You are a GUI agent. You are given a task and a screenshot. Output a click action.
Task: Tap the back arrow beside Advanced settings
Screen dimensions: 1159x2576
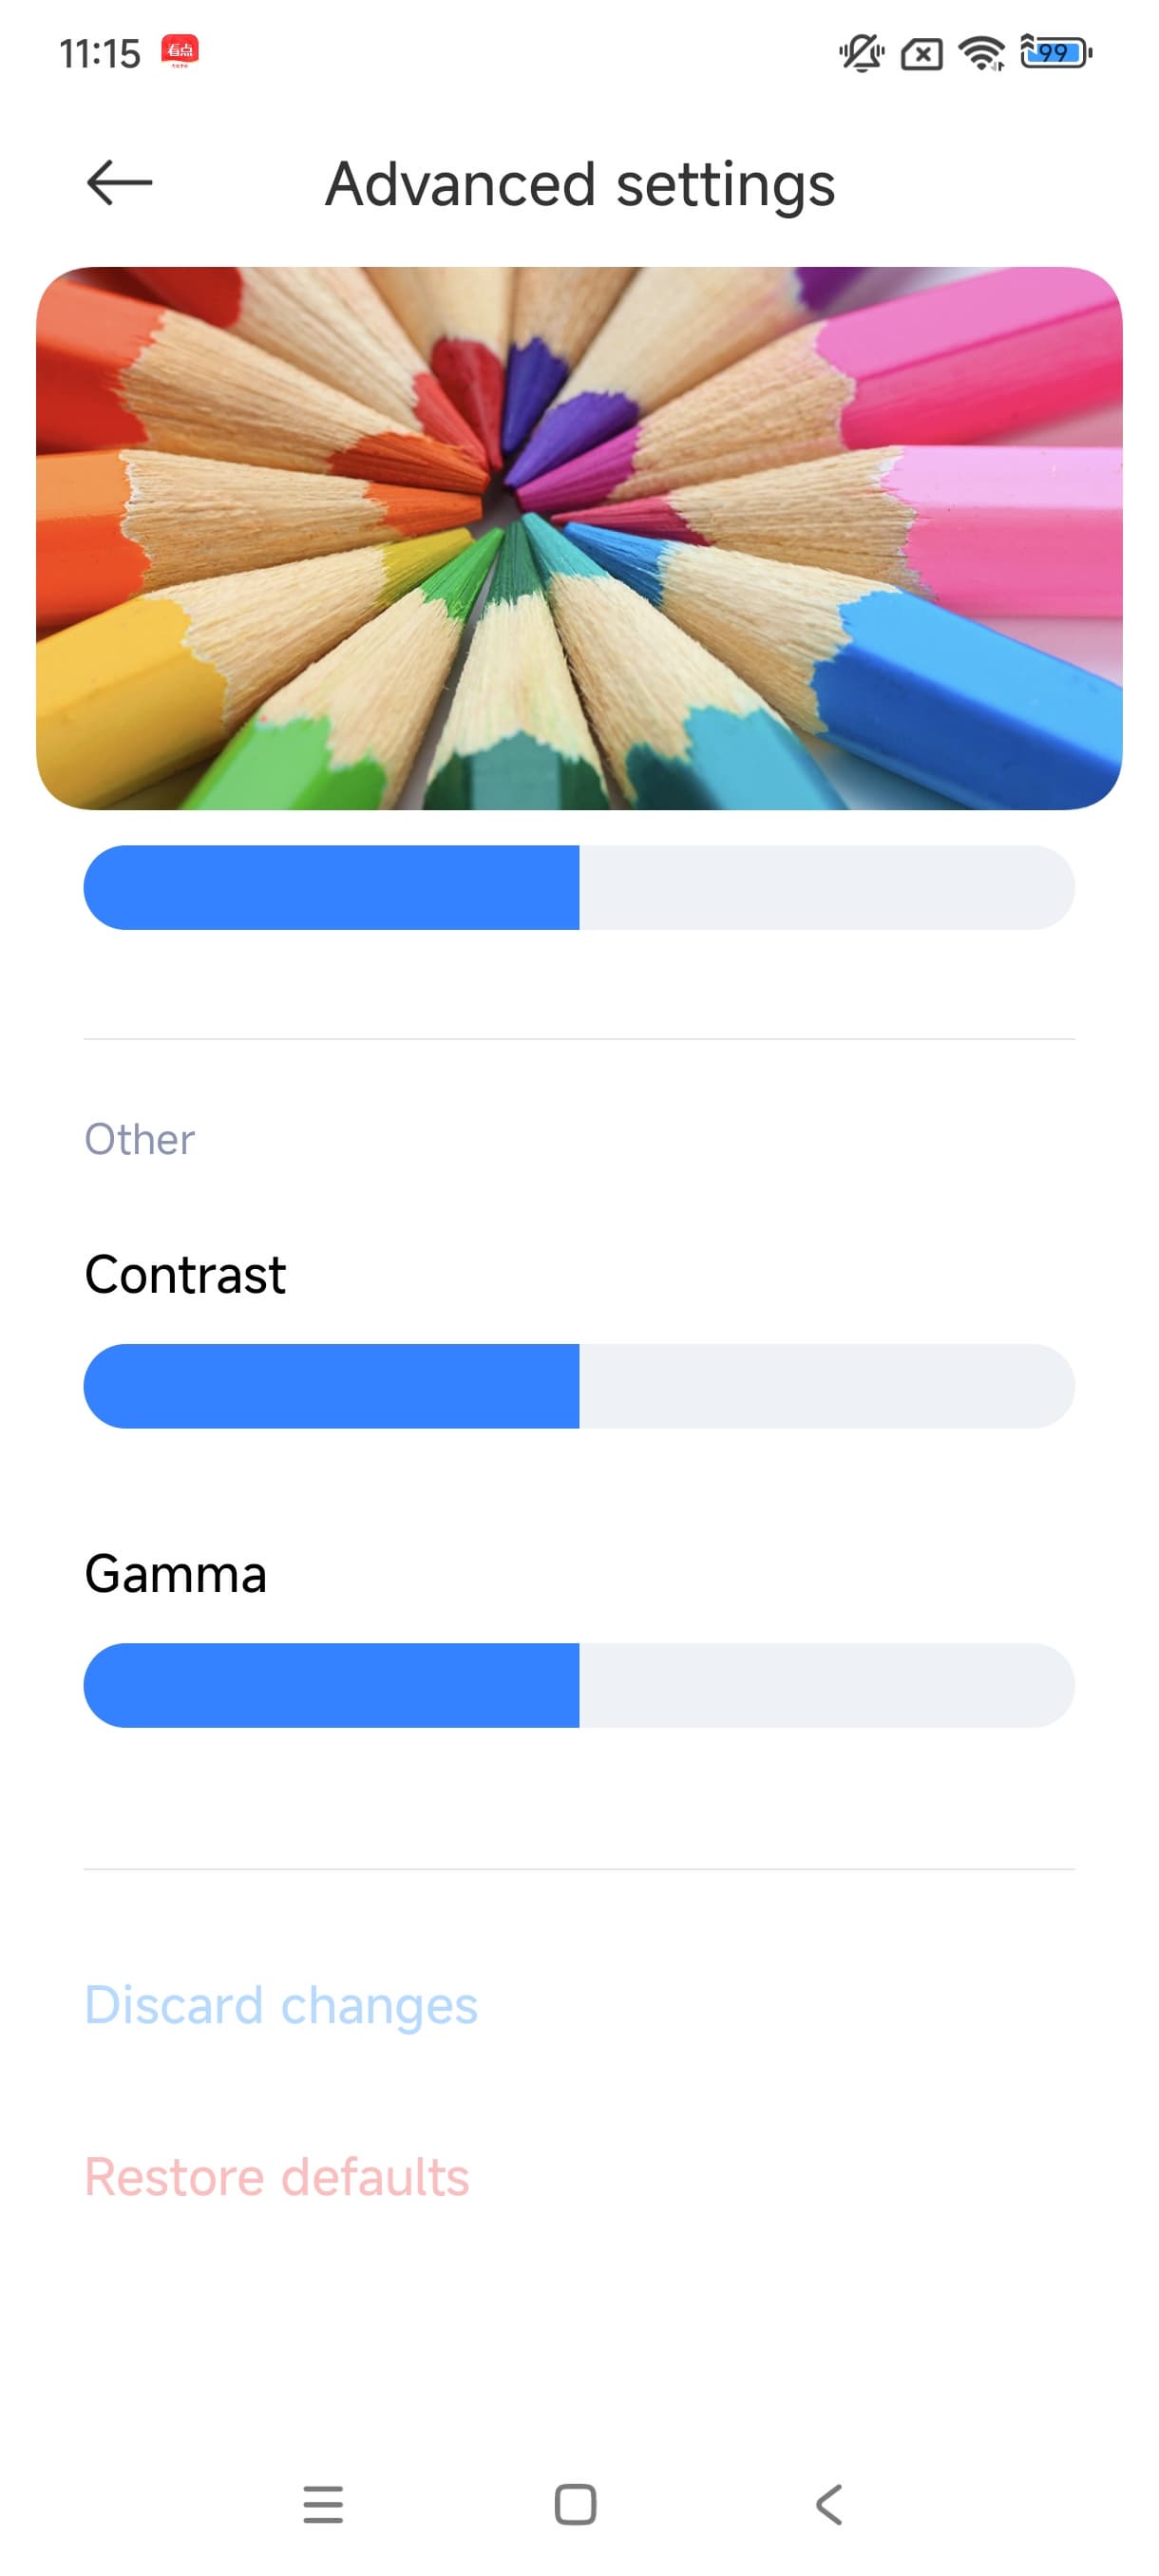[x=119, y=183]
